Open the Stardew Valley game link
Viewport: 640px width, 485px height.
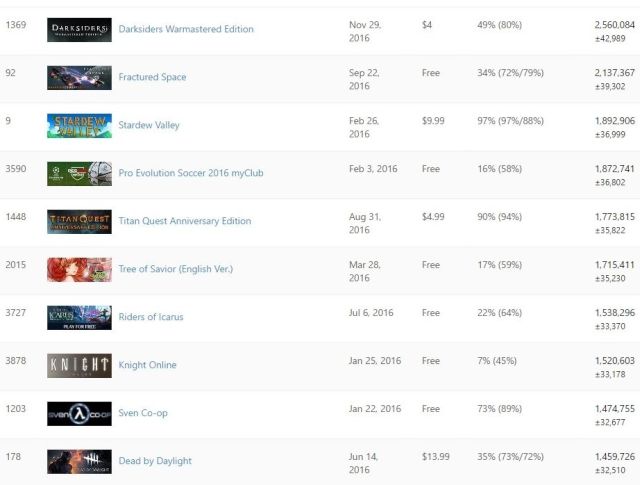(149, 126)
